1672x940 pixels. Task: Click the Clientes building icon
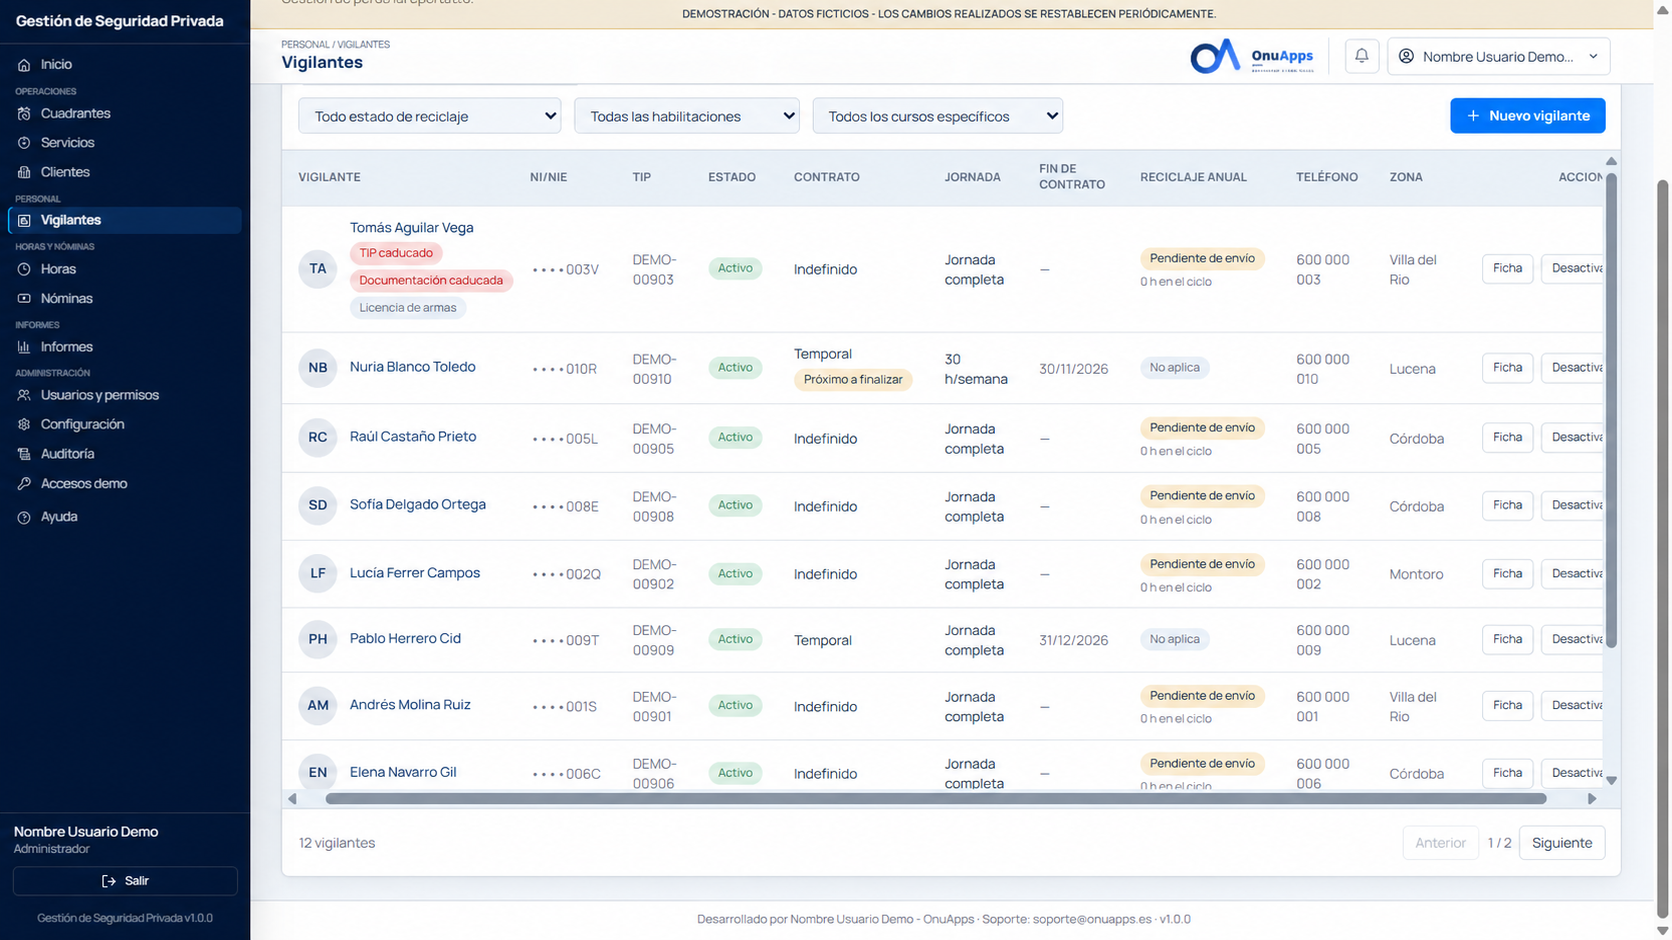24,172
